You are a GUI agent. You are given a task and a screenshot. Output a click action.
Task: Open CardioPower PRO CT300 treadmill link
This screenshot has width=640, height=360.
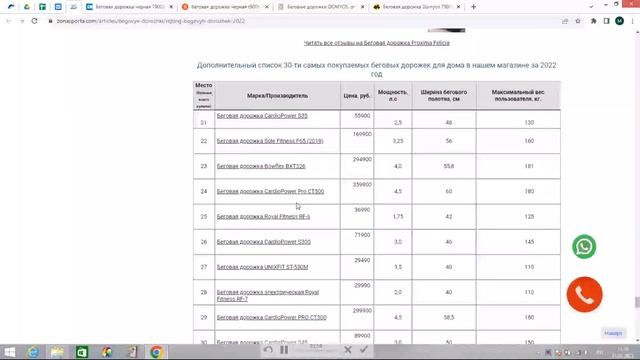[x=271, y=317]
